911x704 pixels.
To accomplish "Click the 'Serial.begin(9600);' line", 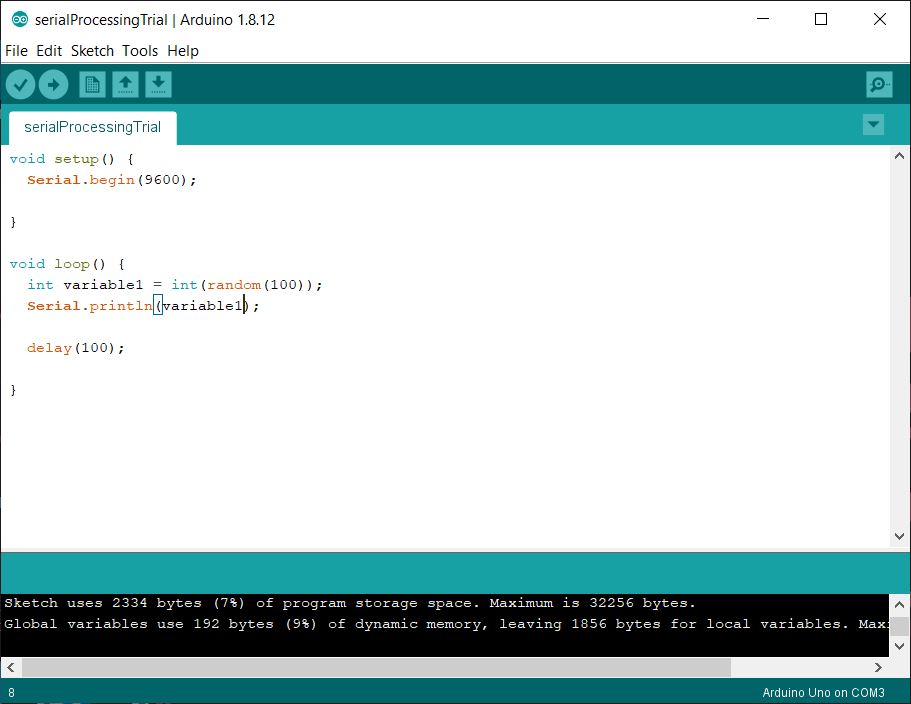I will coord(112,180).
